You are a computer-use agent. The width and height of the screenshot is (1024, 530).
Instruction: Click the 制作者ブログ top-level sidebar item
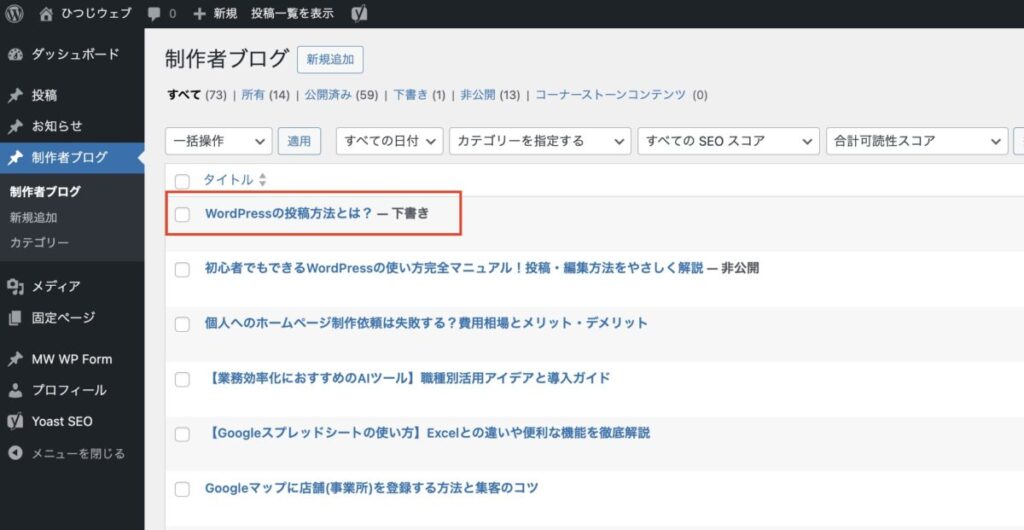coord(72,158)
